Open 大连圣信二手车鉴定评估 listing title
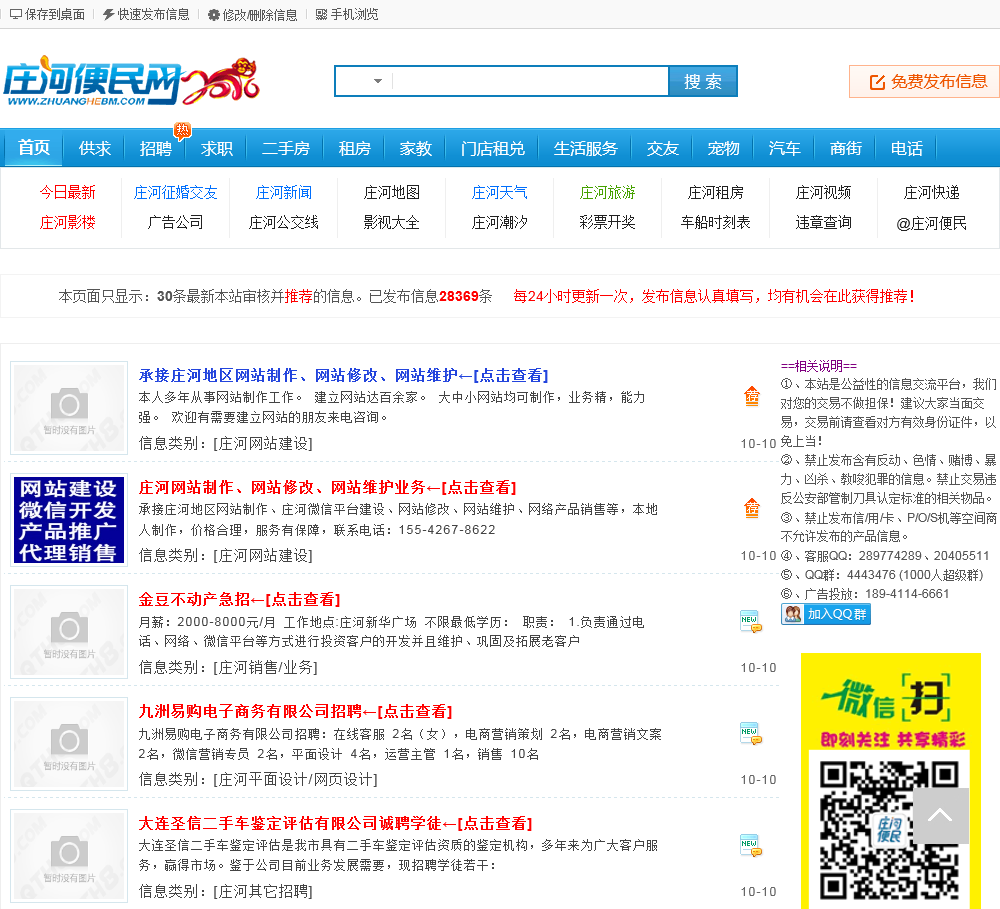 pos(335,823)
